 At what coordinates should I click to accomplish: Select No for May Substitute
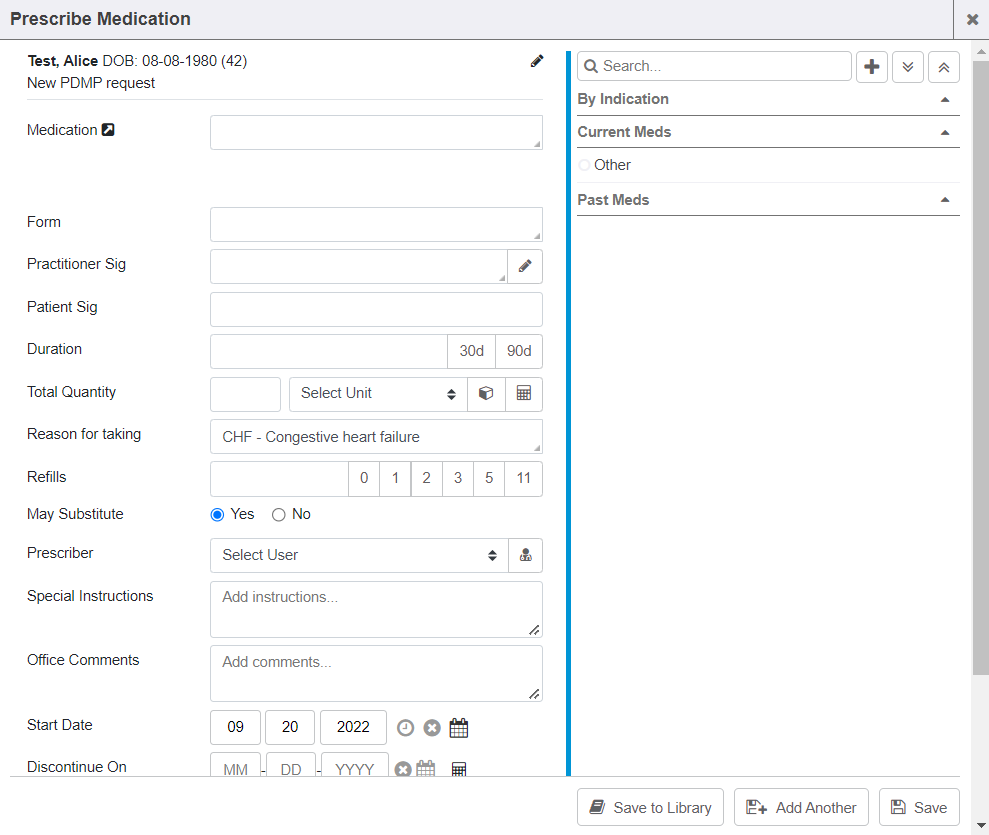pos(279,515)
